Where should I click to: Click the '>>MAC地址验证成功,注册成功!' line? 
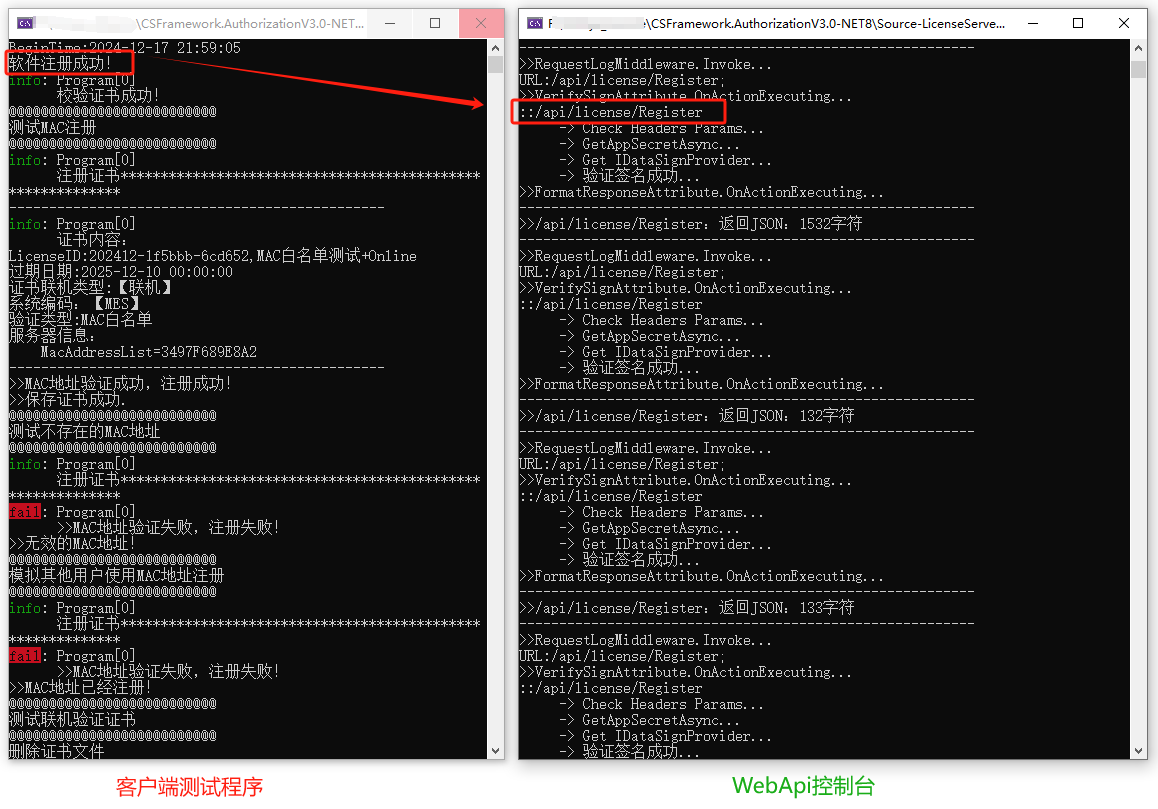click(120, 383)
